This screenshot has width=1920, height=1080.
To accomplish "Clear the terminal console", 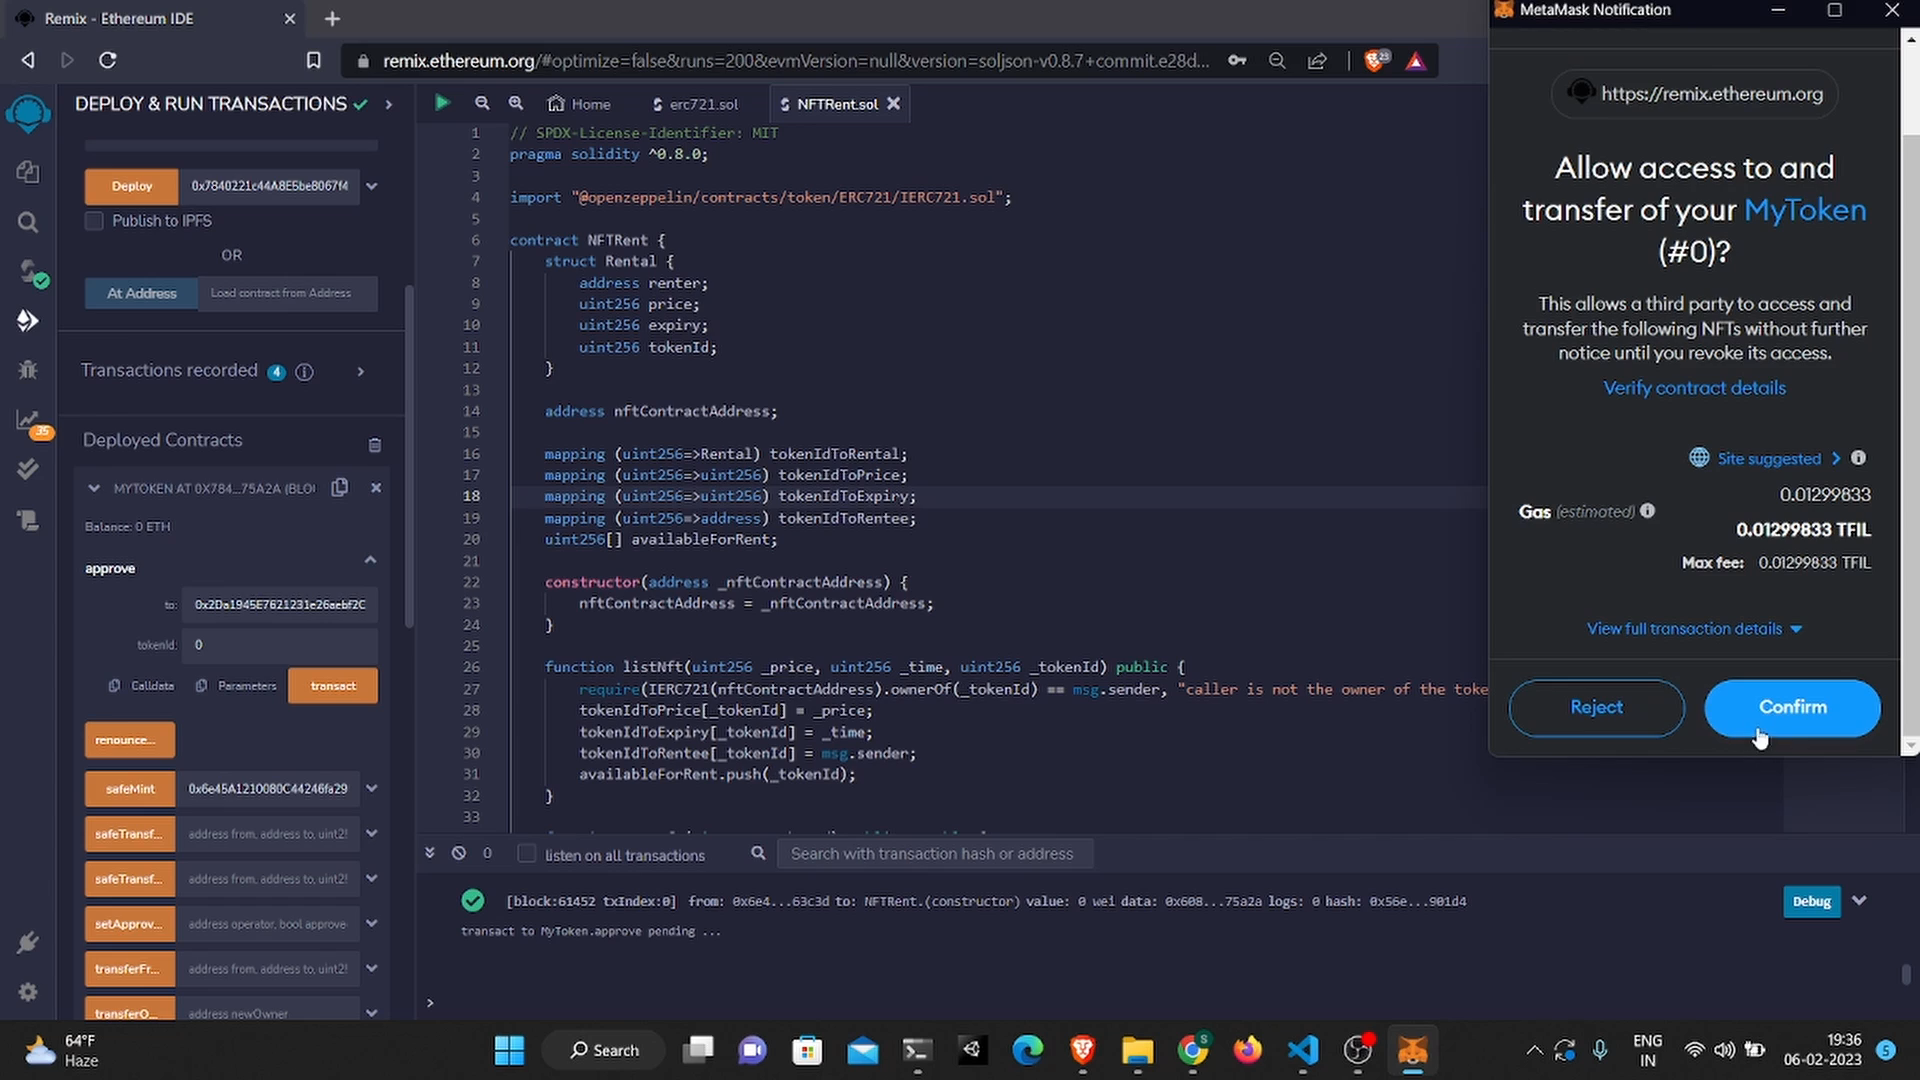I will point(459,853).
